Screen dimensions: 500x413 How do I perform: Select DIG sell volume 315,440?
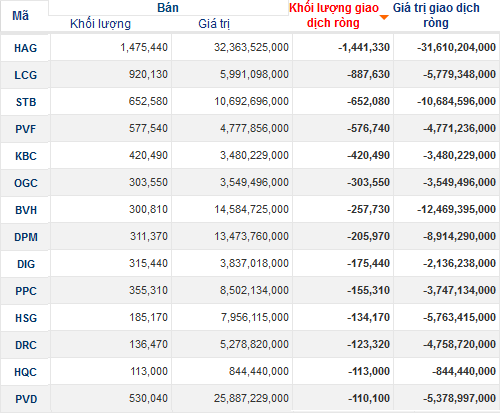click(148, 263)
